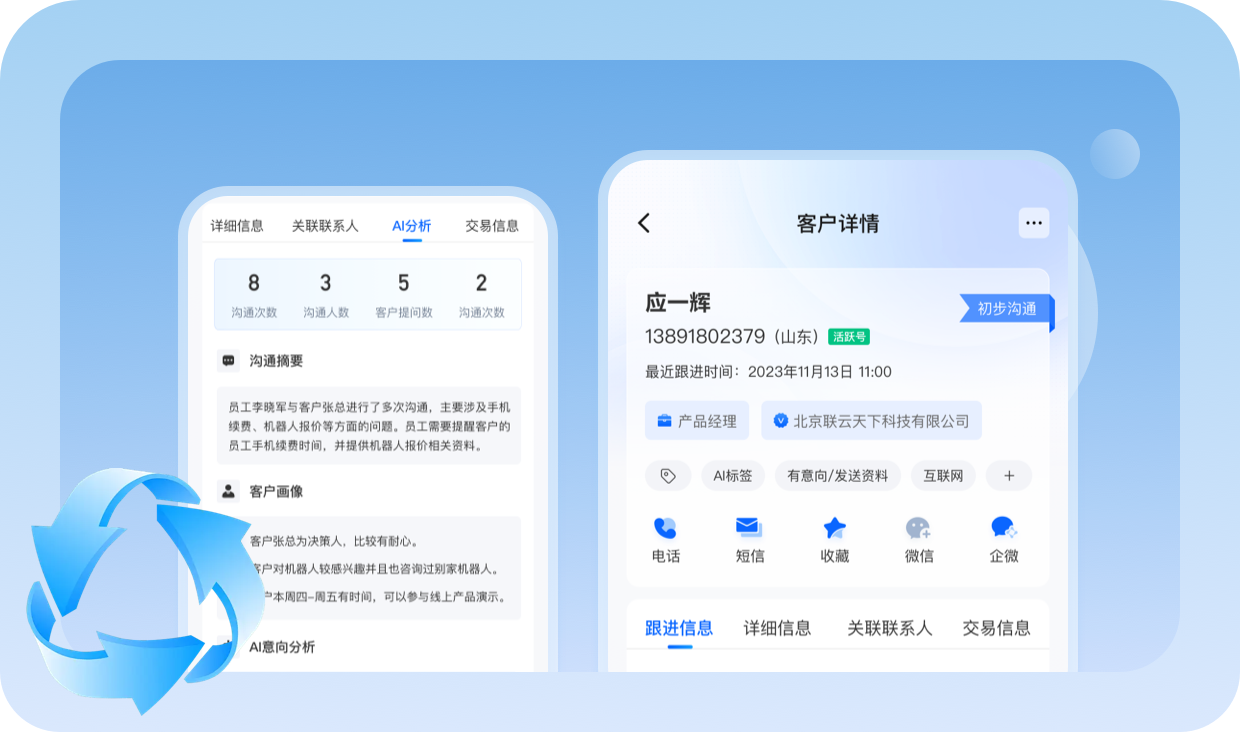The image size is (1240, 732).
Task: Tap the back arrow in customer details
Action: click(644, 223)
